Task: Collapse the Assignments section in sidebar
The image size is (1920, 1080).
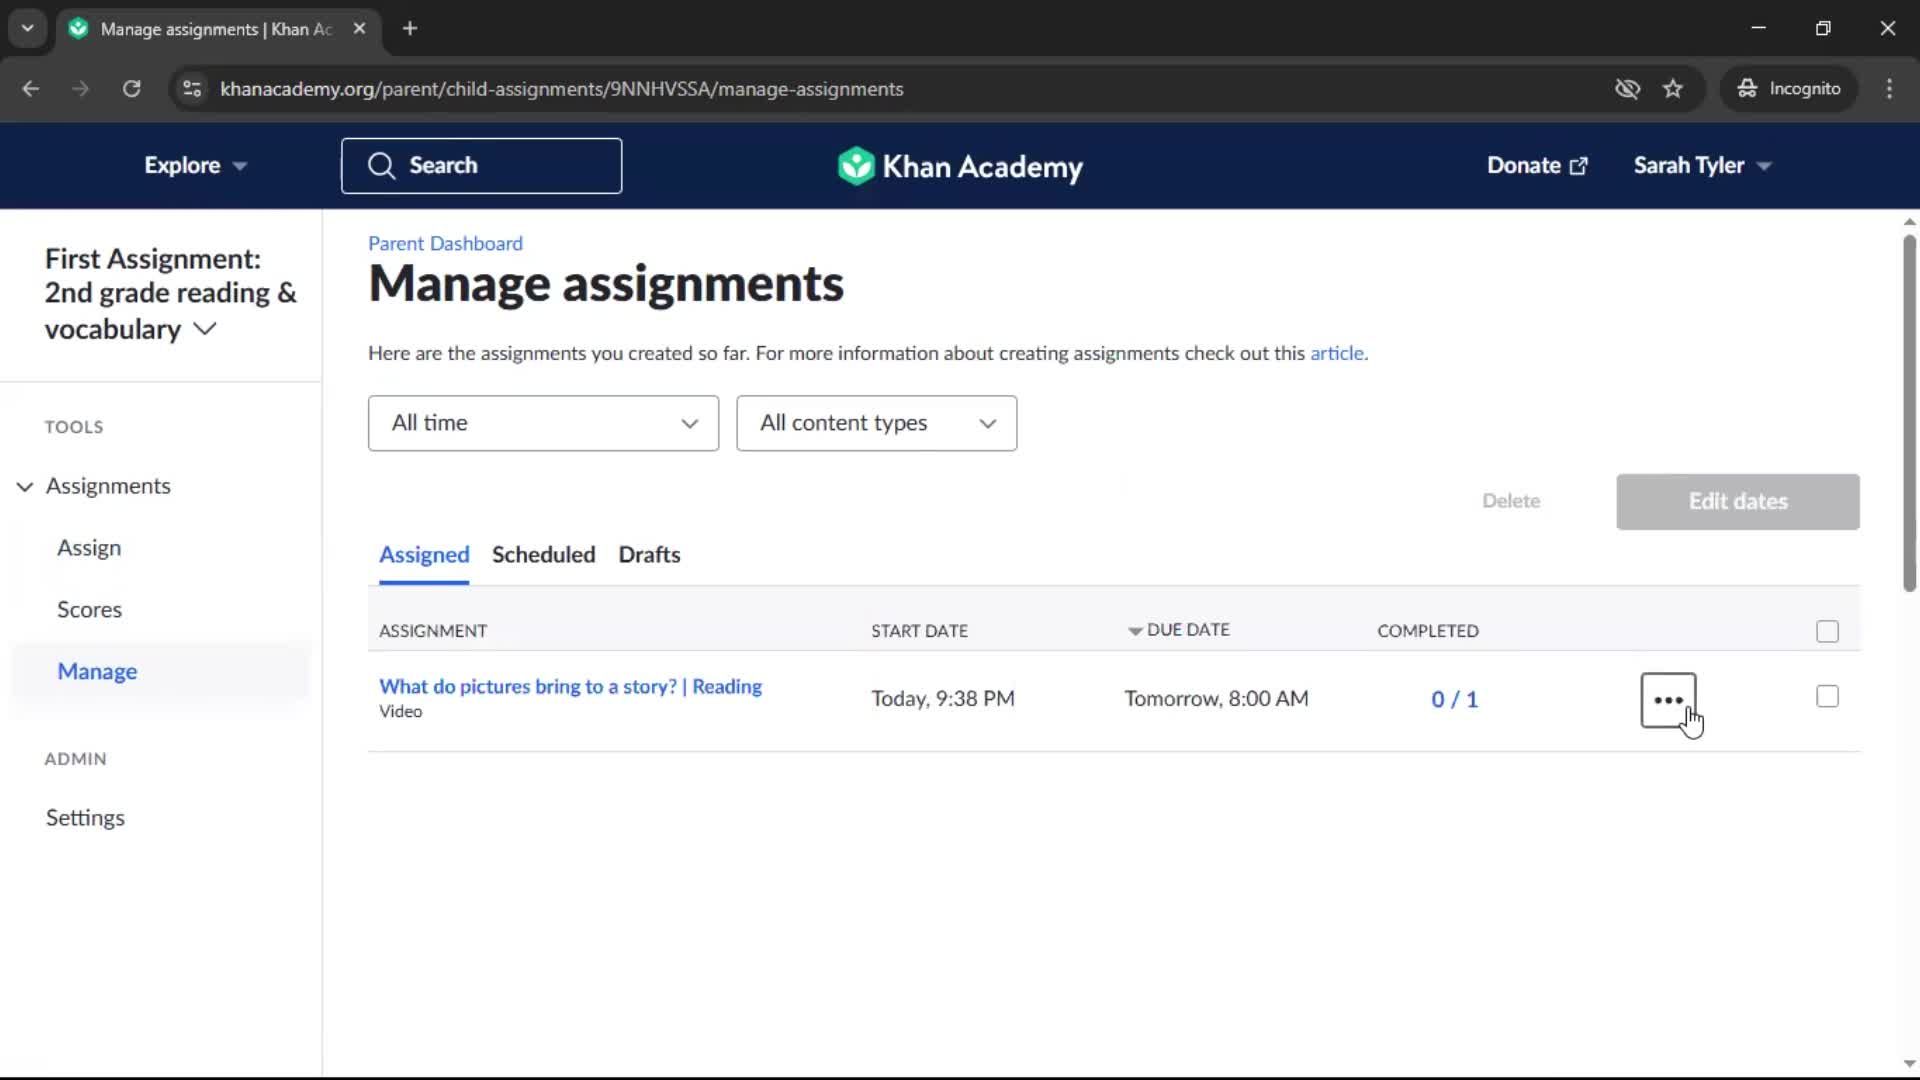Action: tap(25, 487)
